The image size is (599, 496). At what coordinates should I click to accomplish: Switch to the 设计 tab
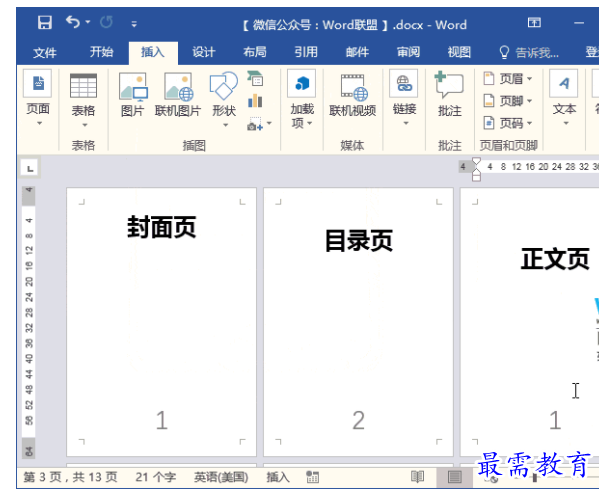point(204,52)
